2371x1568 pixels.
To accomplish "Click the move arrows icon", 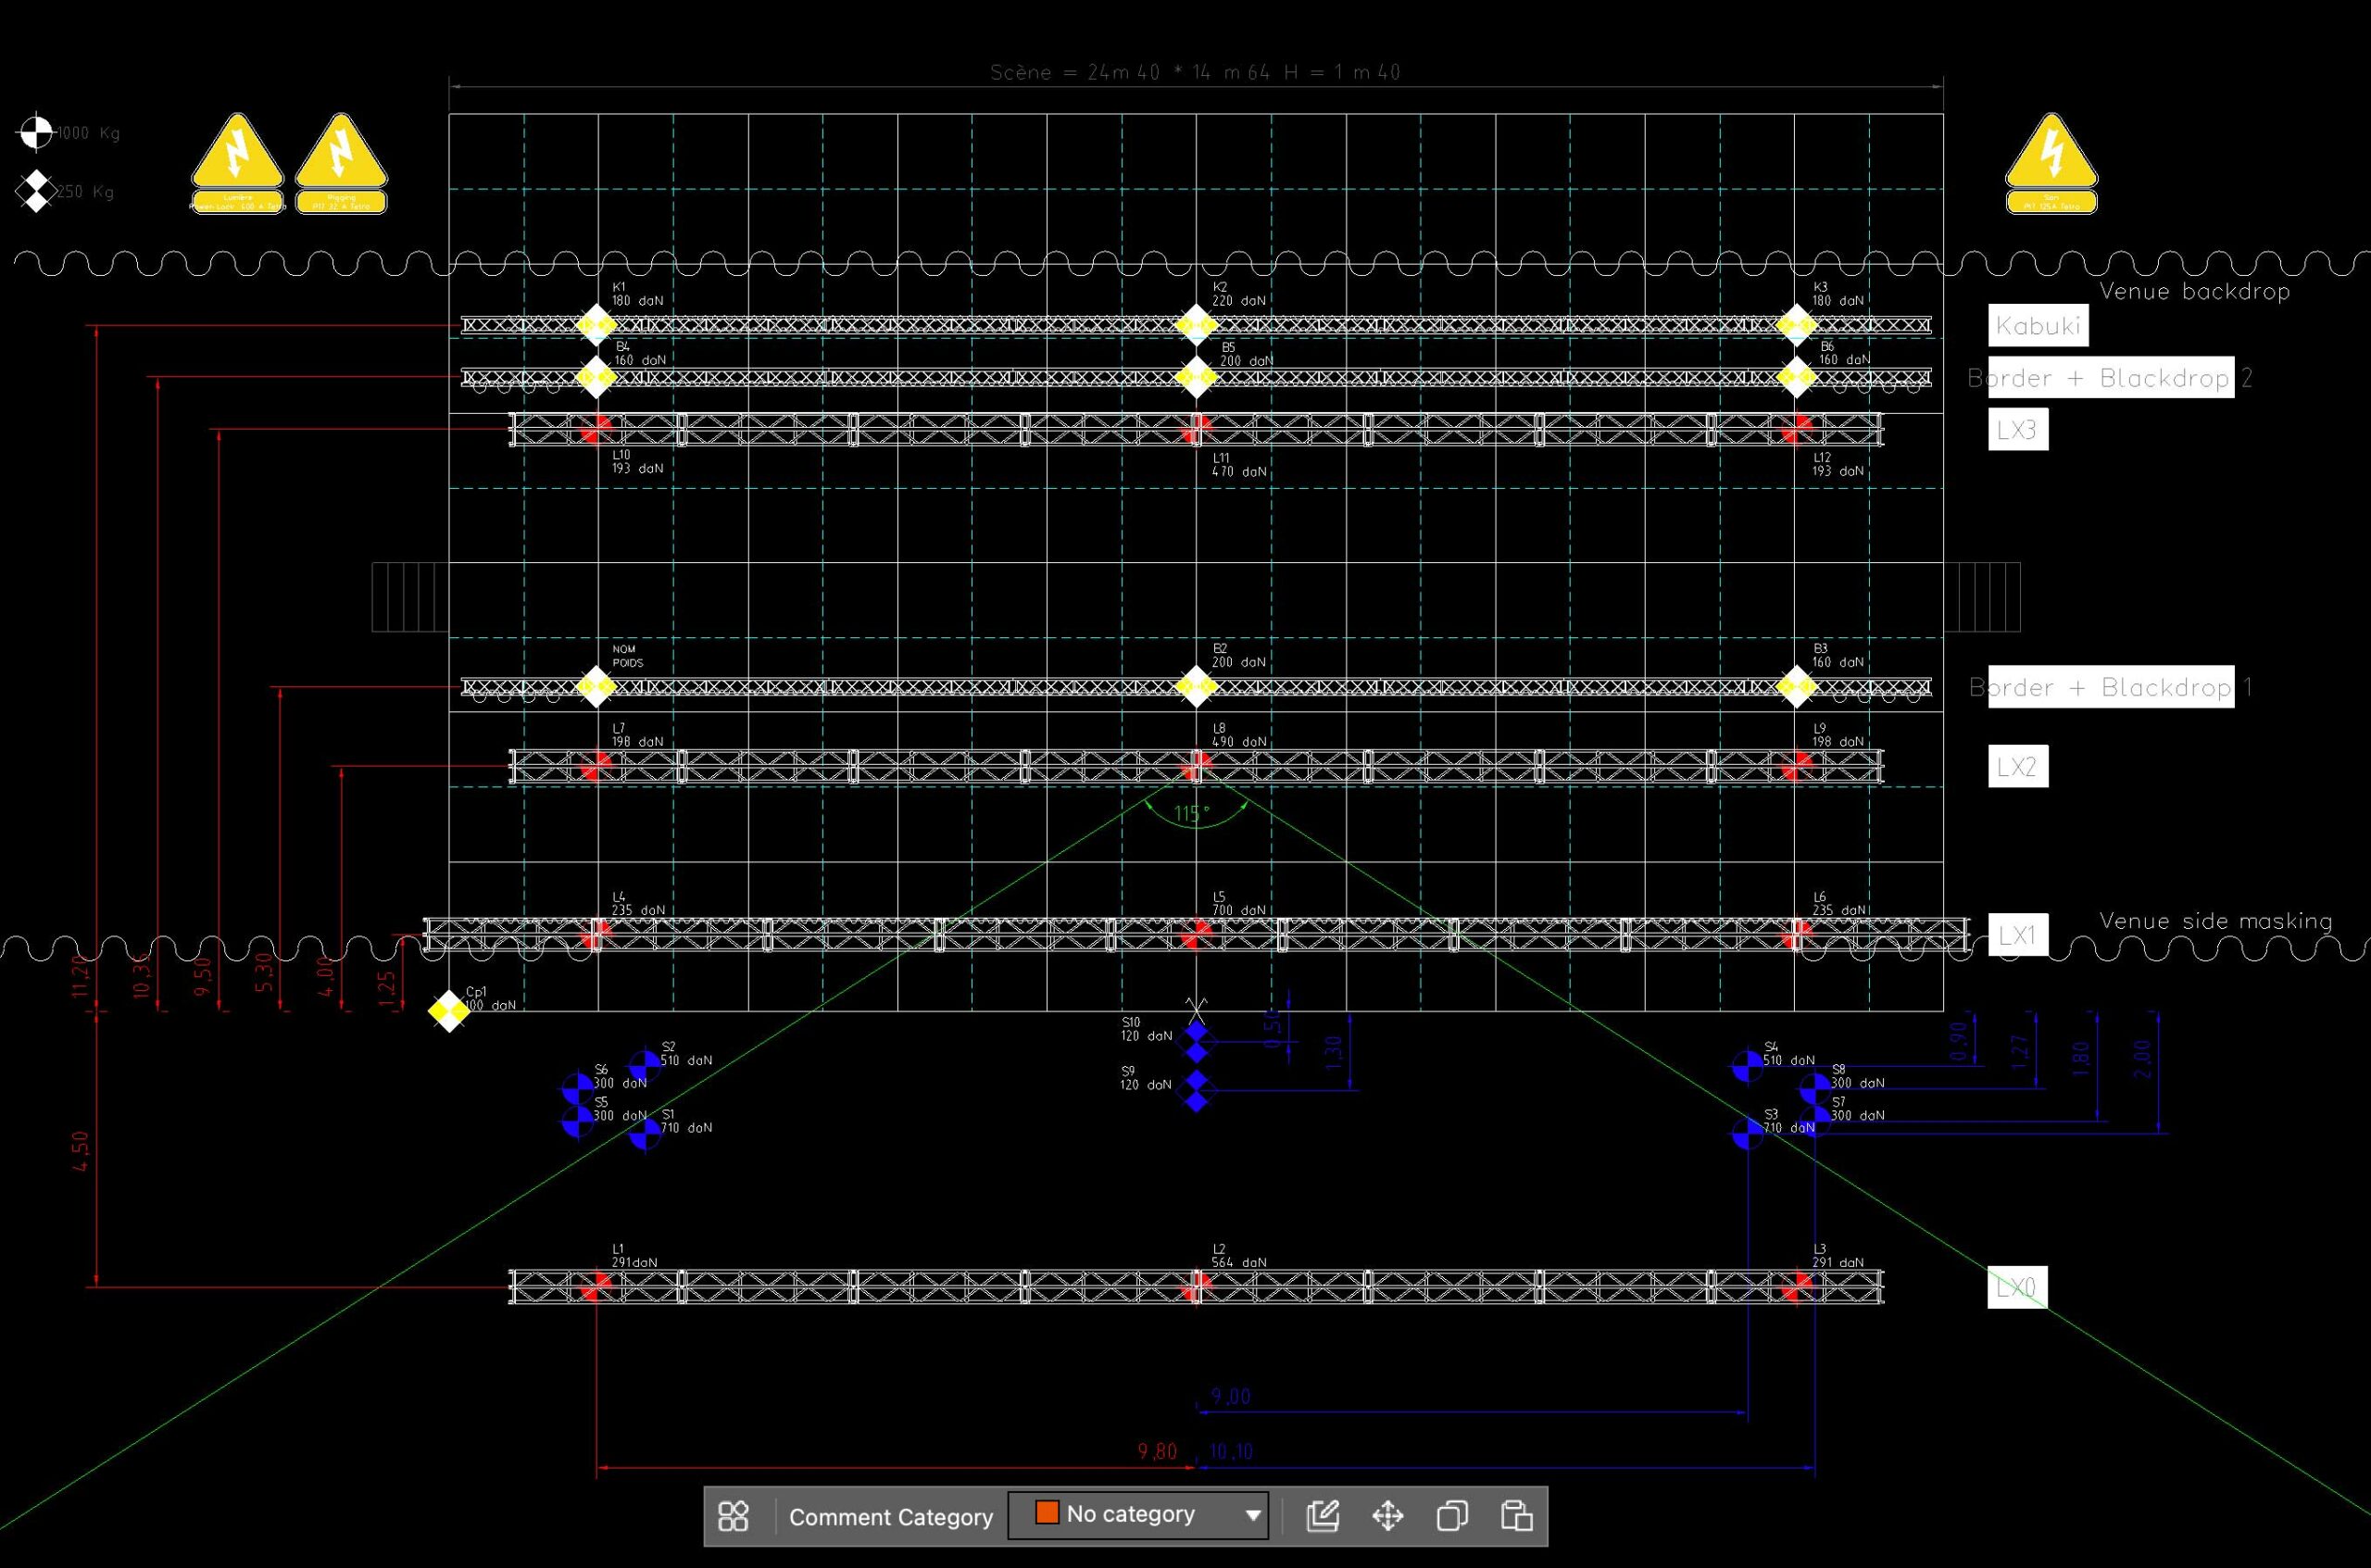I will (1387, 1516).
